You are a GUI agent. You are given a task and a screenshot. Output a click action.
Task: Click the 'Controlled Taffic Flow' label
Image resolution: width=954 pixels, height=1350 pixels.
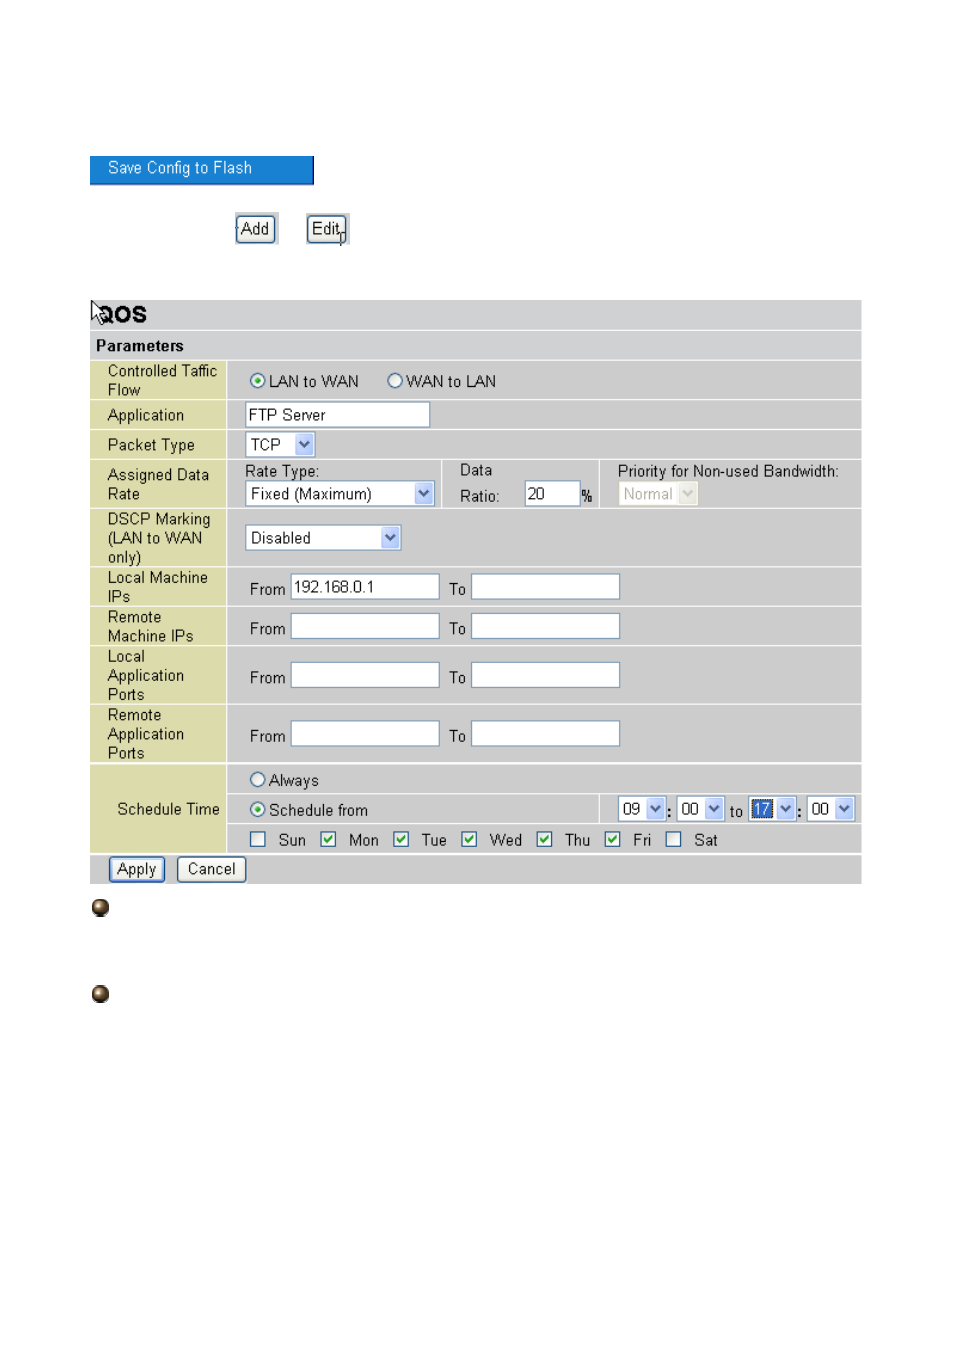coord(162,380)
